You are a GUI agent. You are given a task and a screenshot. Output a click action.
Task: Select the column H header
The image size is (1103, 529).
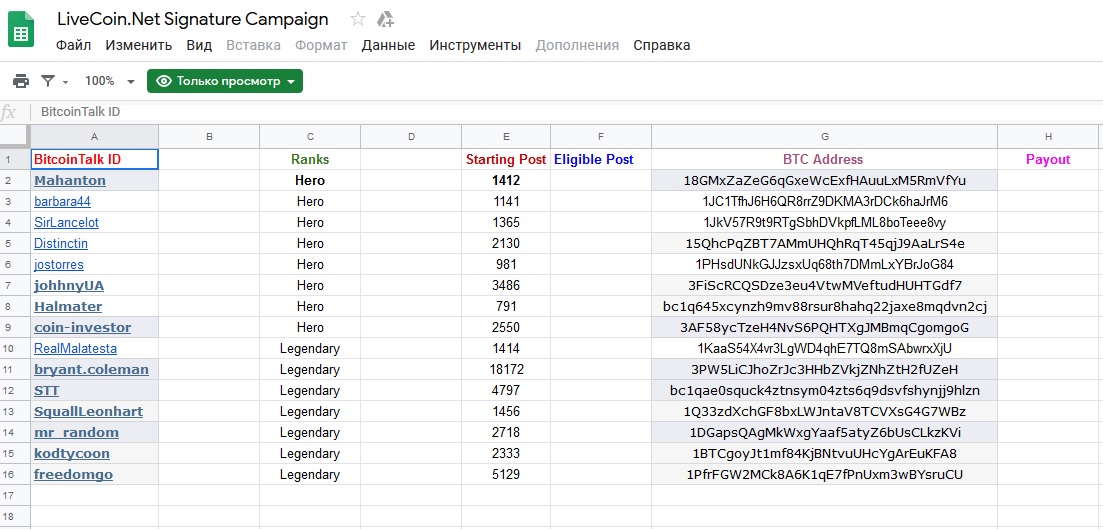tap(1048, 136)
